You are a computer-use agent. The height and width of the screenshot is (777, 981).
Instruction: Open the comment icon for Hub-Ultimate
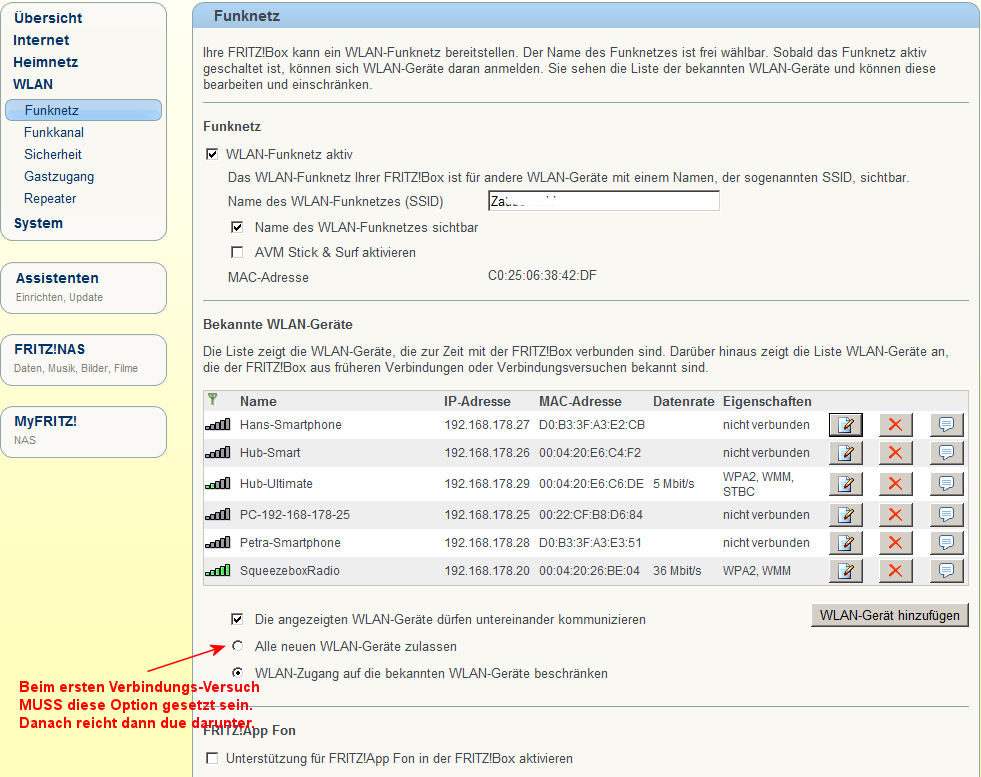coord(946,484)
